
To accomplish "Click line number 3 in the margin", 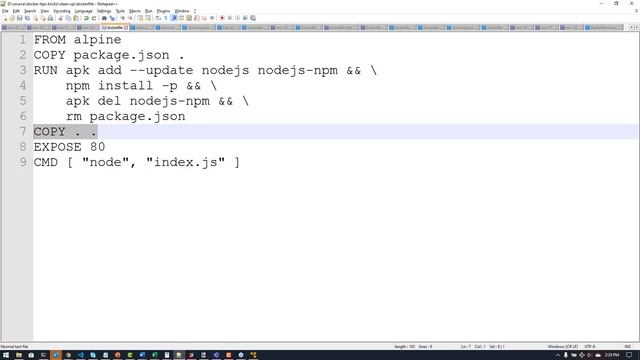I will (x=23, y=70).
